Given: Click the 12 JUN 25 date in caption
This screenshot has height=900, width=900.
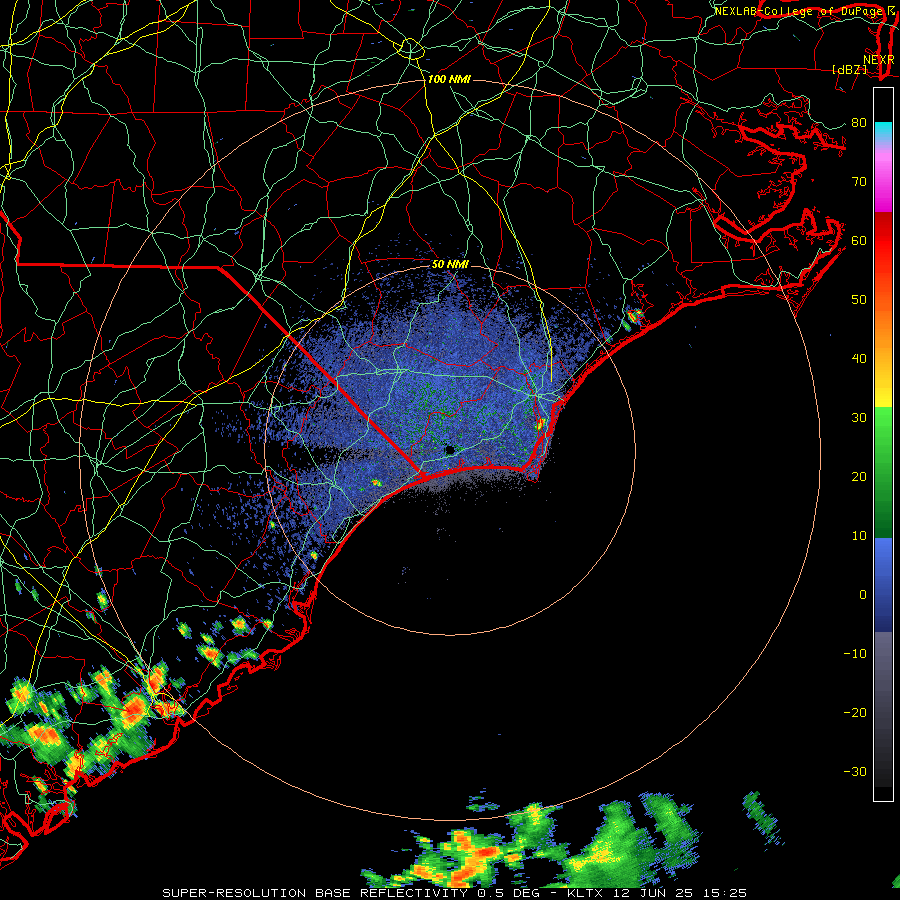Looking at the screenshot, I should point(653,893).
